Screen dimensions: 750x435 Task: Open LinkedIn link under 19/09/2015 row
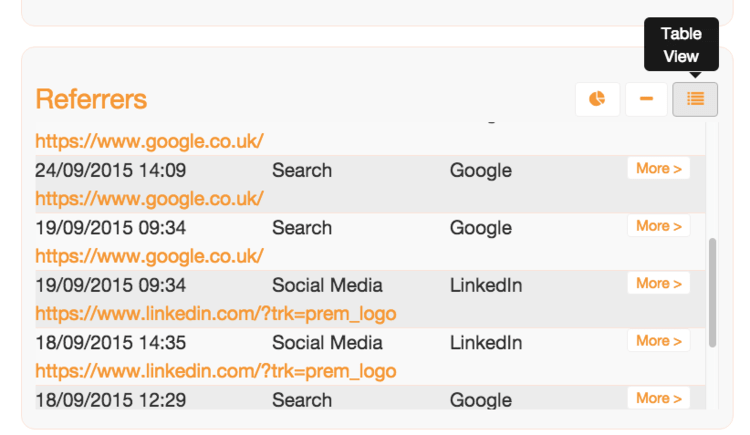(x=216, y=313)
